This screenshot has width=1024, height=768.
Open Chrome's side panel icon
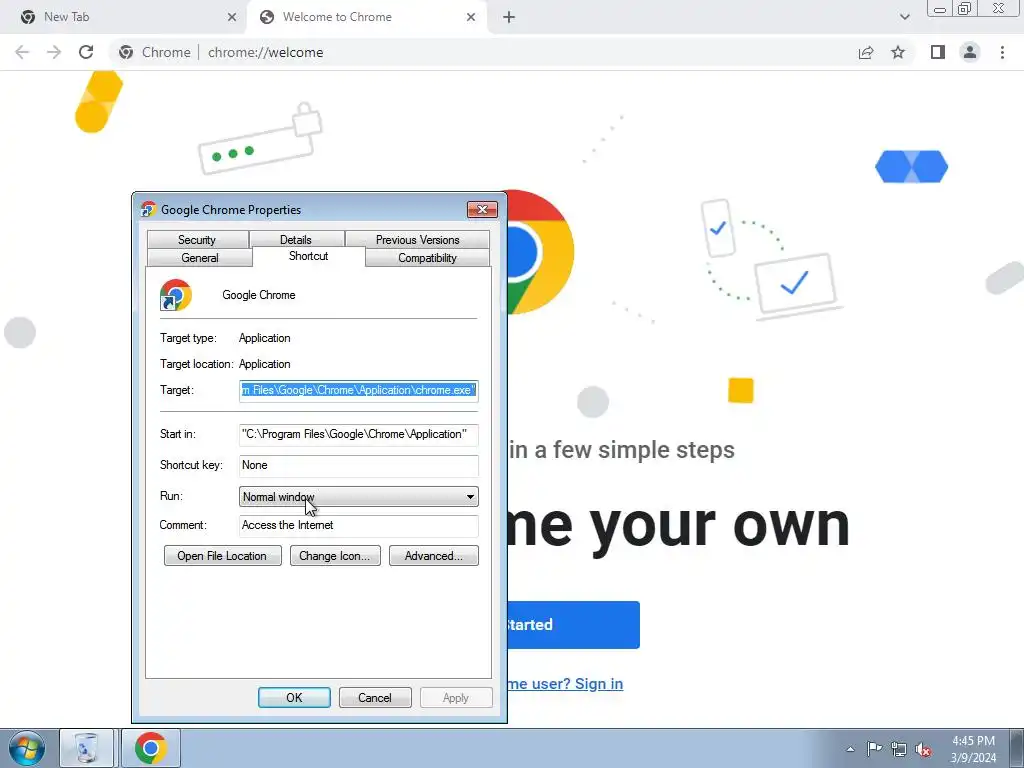coord(938,52)
